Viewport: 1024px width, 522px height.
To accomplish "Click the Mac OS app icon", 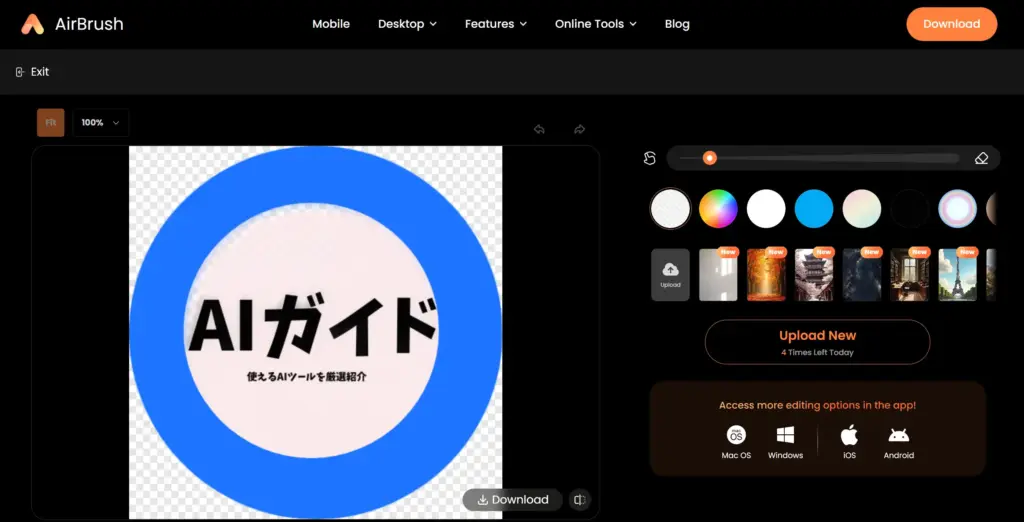I will pyautogui.click(x=736, y=435).
